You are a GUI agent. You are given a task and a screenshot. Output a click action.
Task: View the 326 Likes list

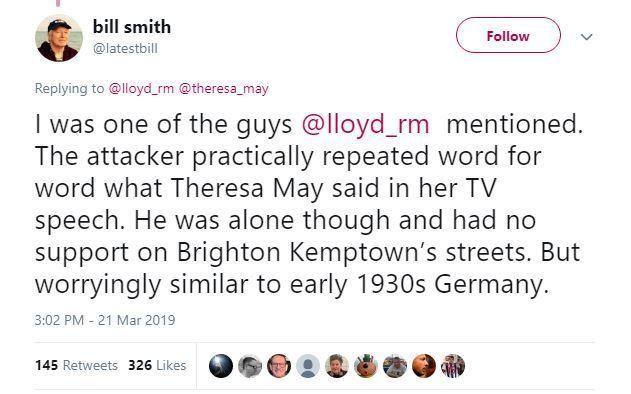pyautogui.click(x=157, y=365)
